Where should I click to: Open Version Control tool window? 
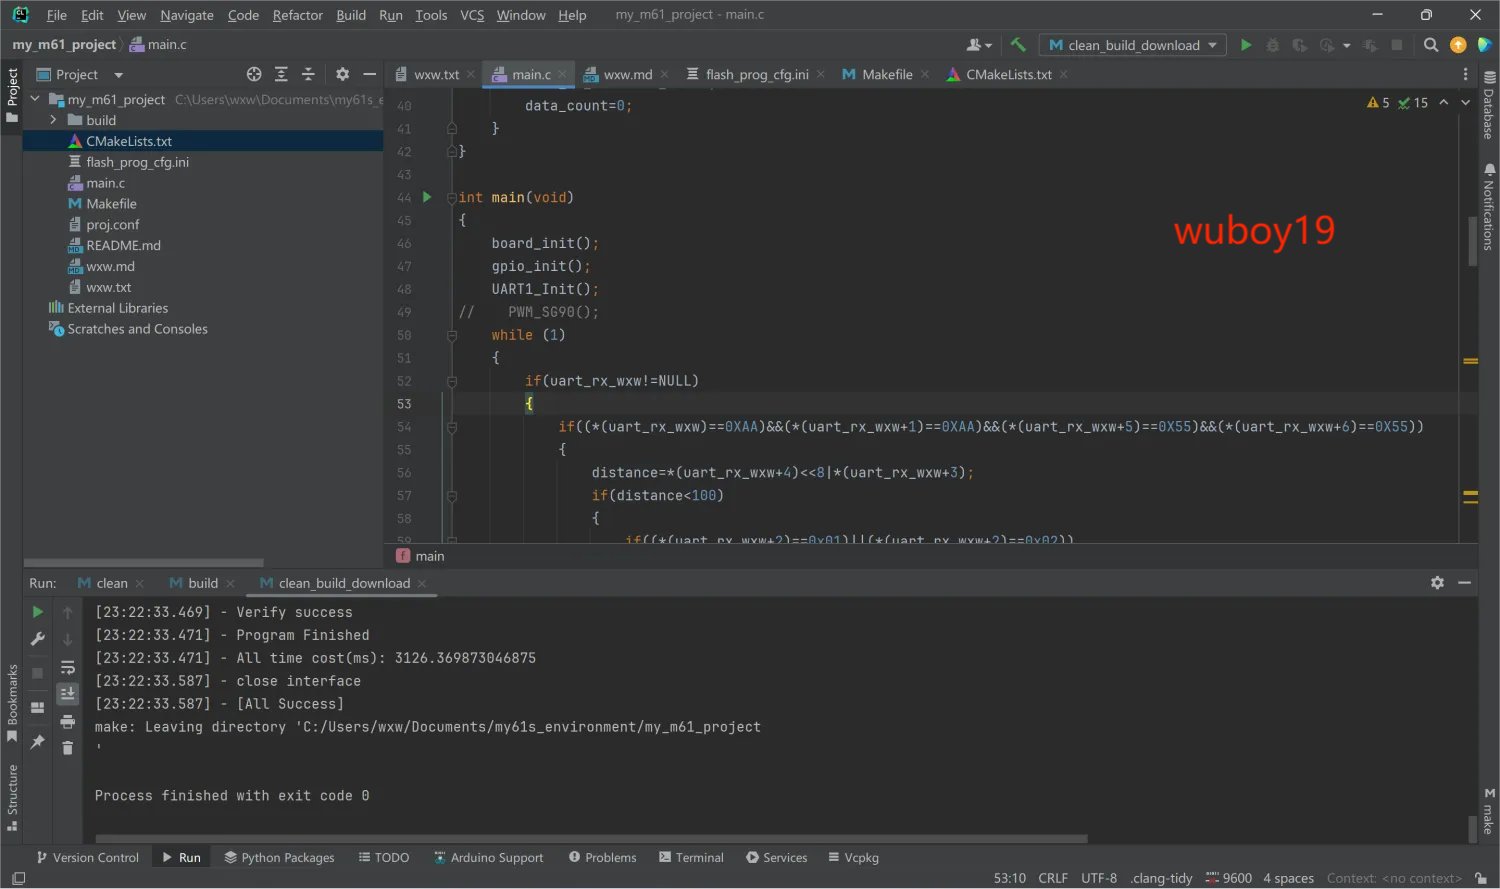pyautogui.click(x=88, y=858)
